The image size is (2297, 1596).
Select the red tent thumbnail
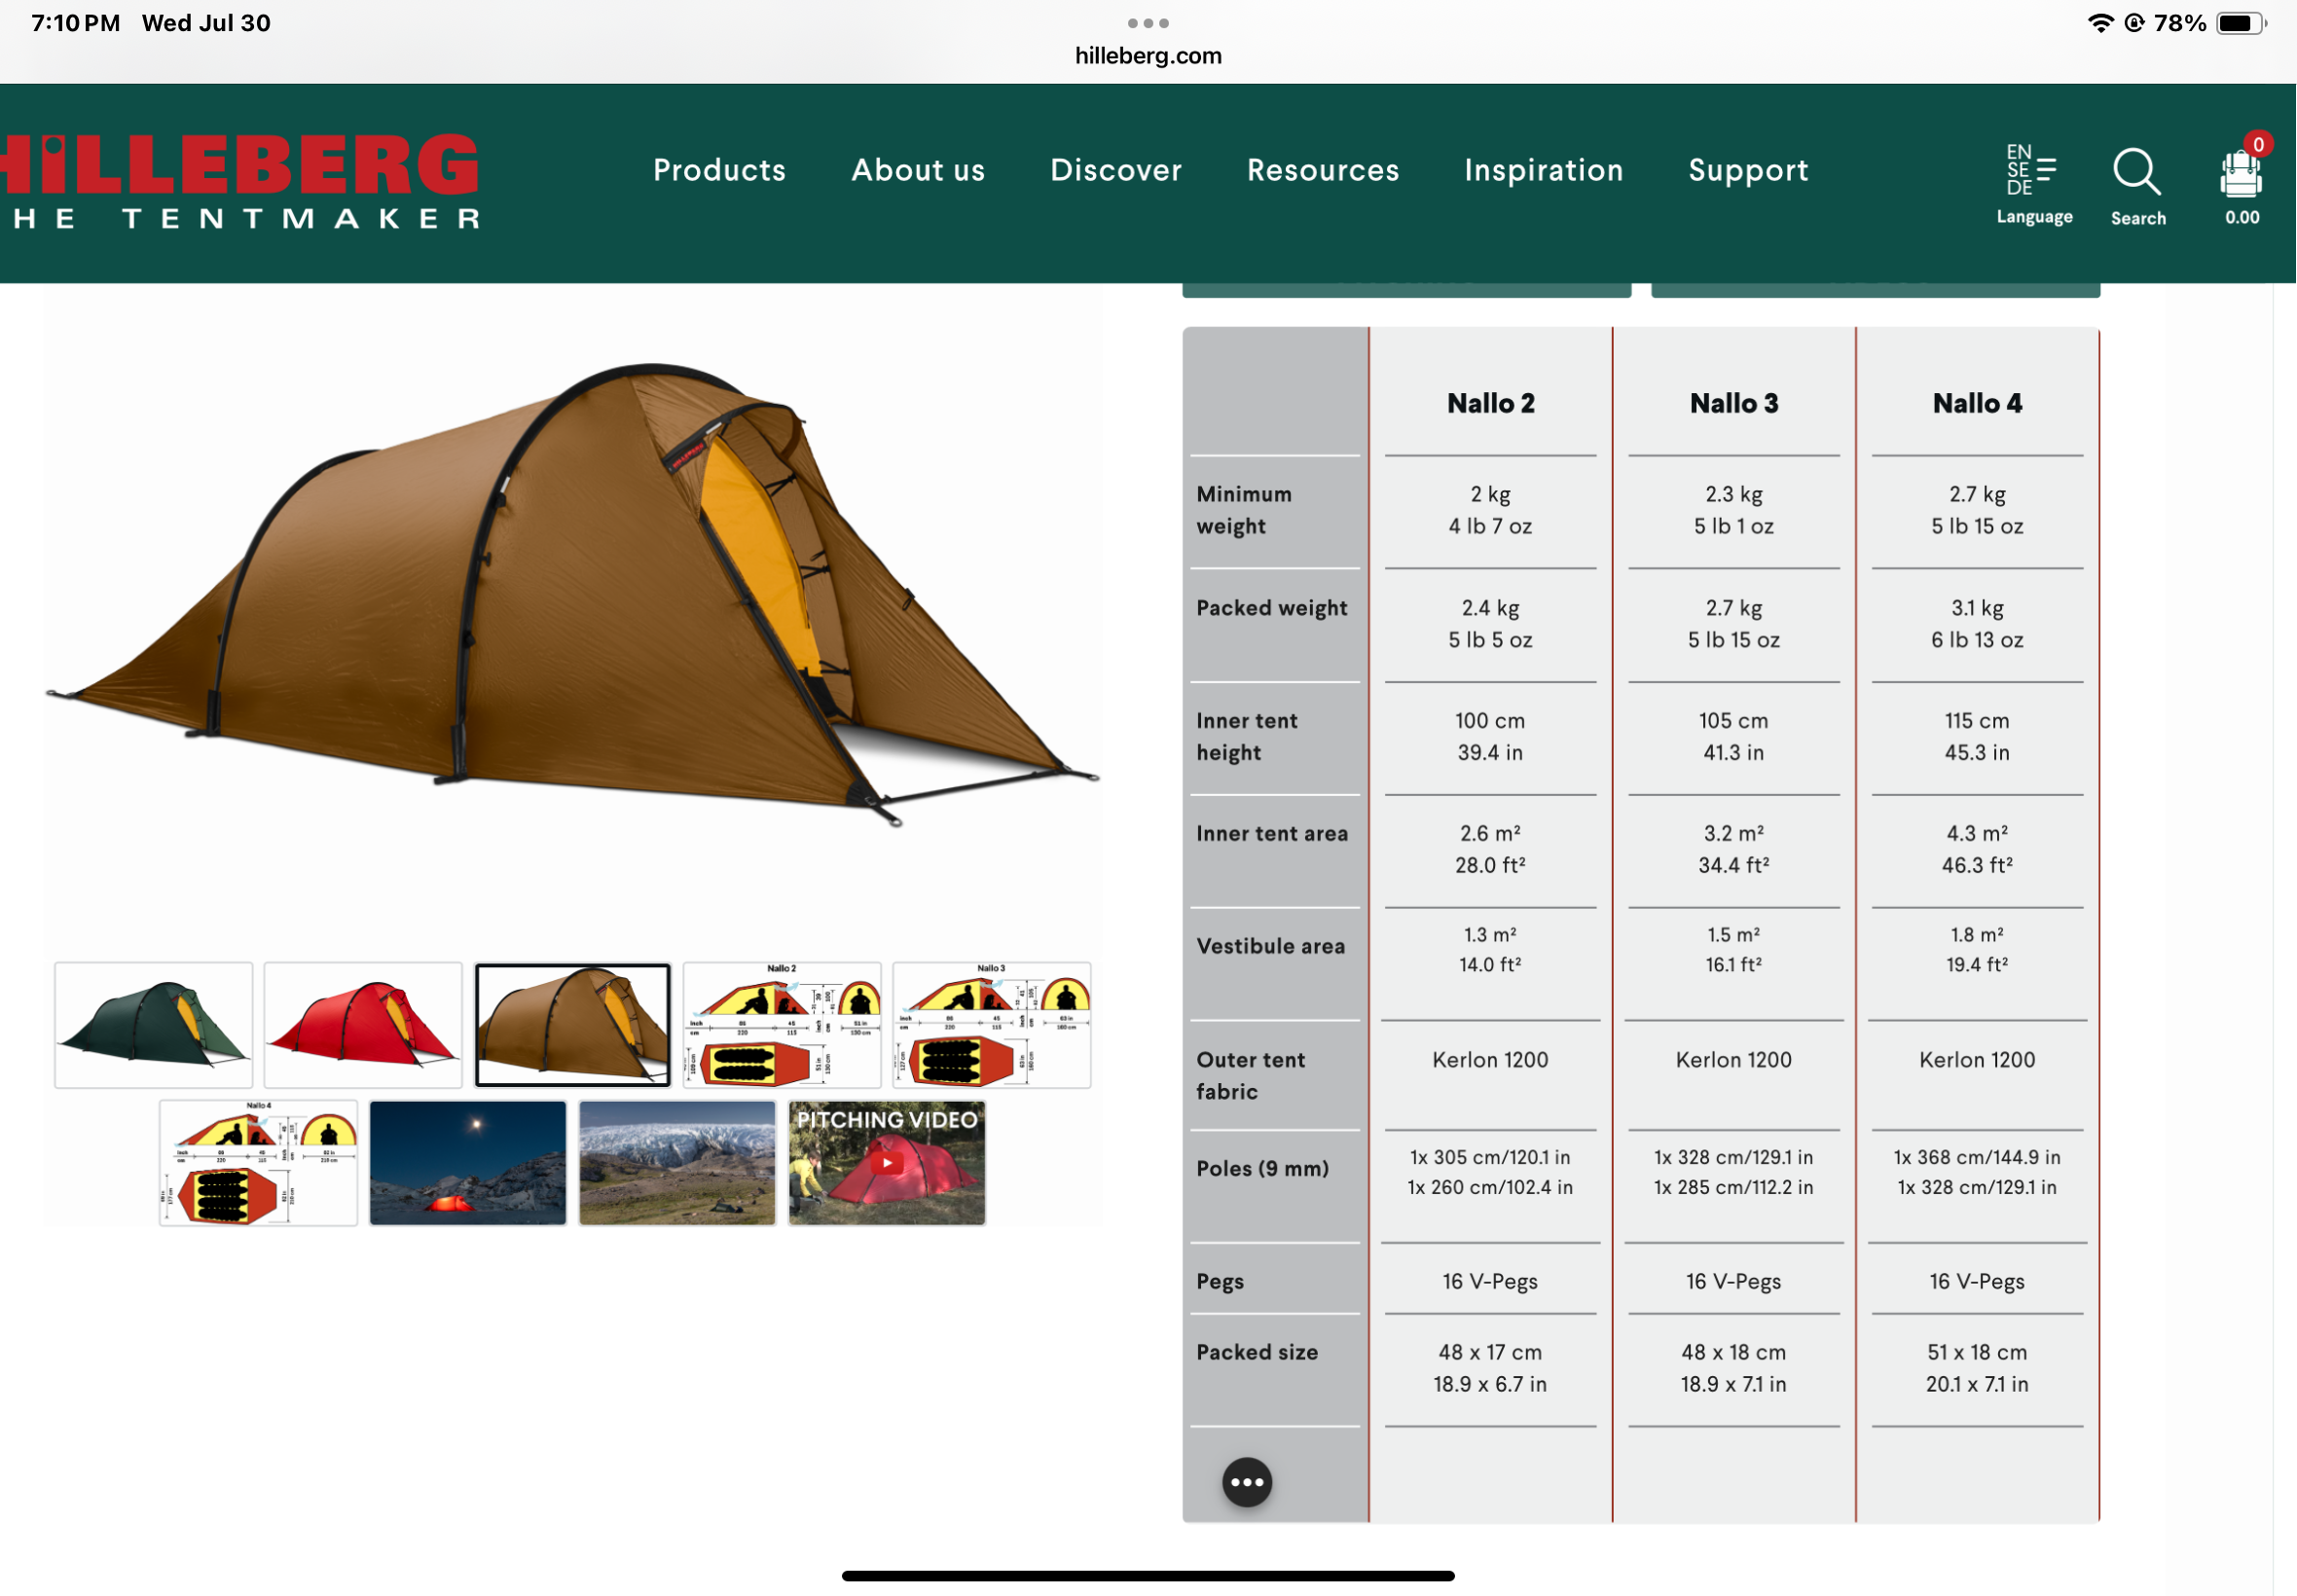point(362,1024)
